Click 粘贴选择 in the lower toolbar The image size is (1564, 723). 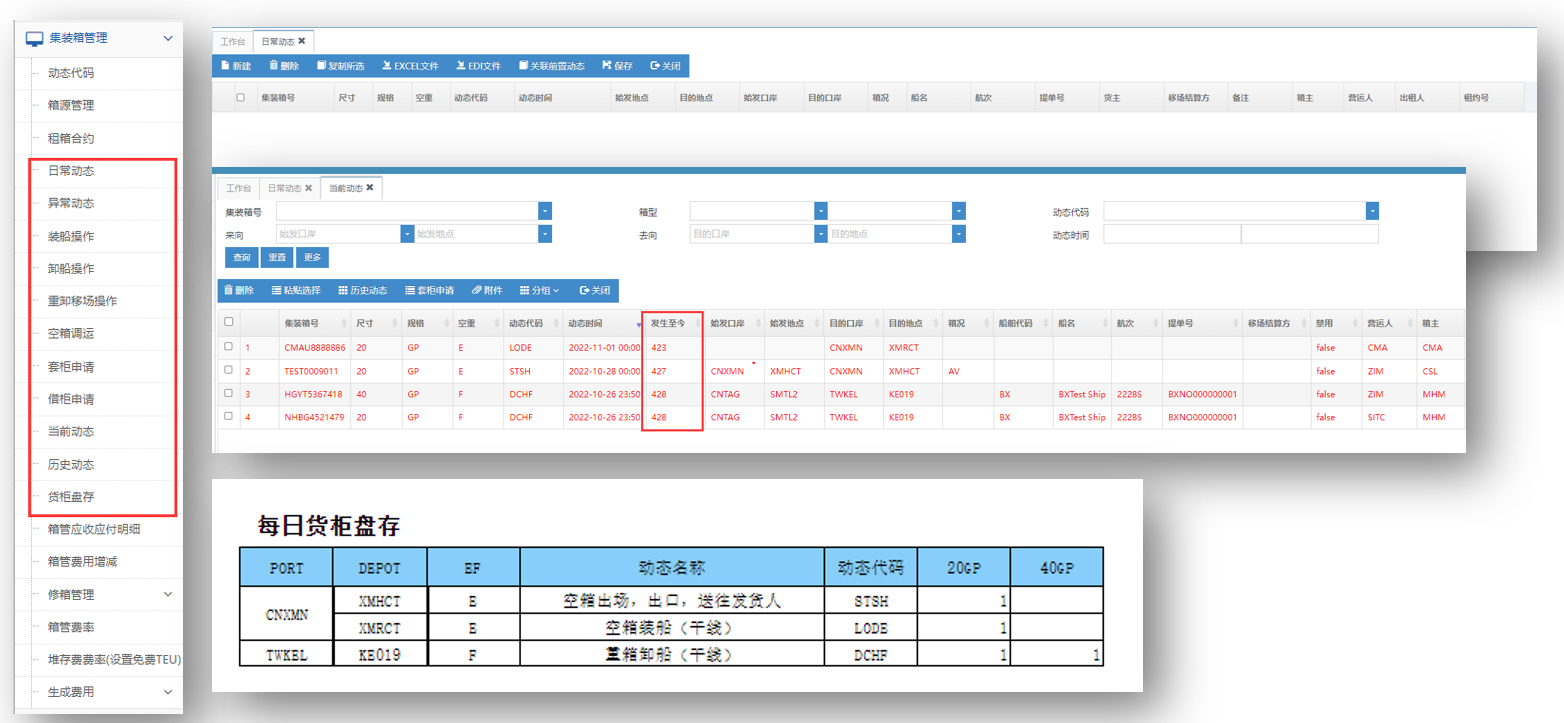pos(295,291)
